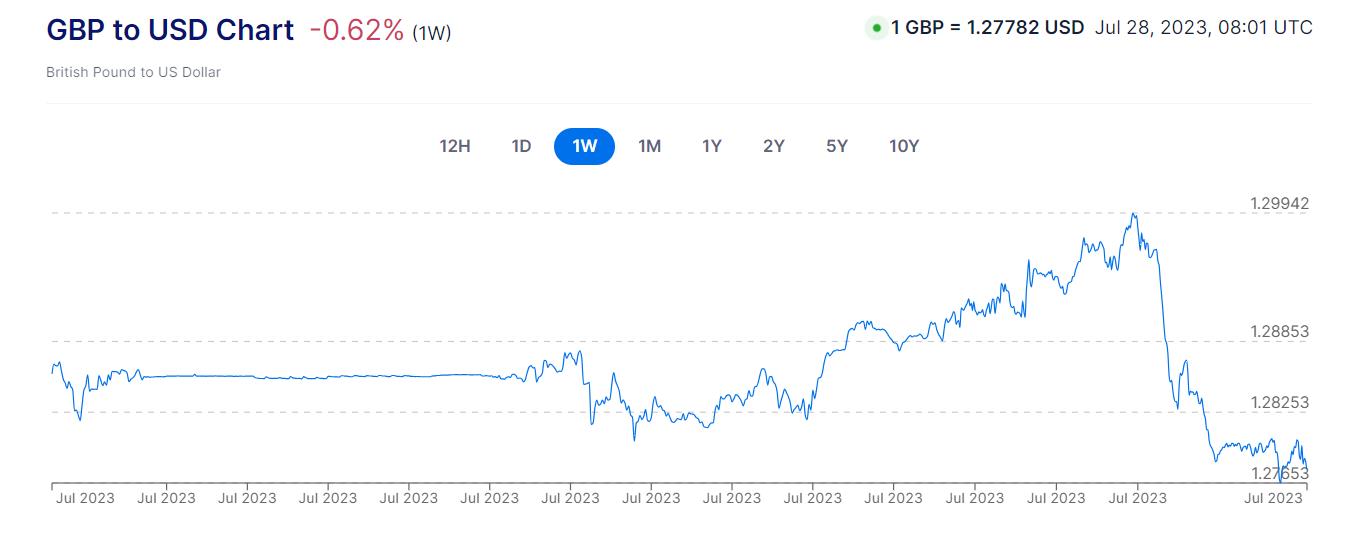Select the active 1W range tab
The image size is (1358, 538).
[x=584, y=146]
